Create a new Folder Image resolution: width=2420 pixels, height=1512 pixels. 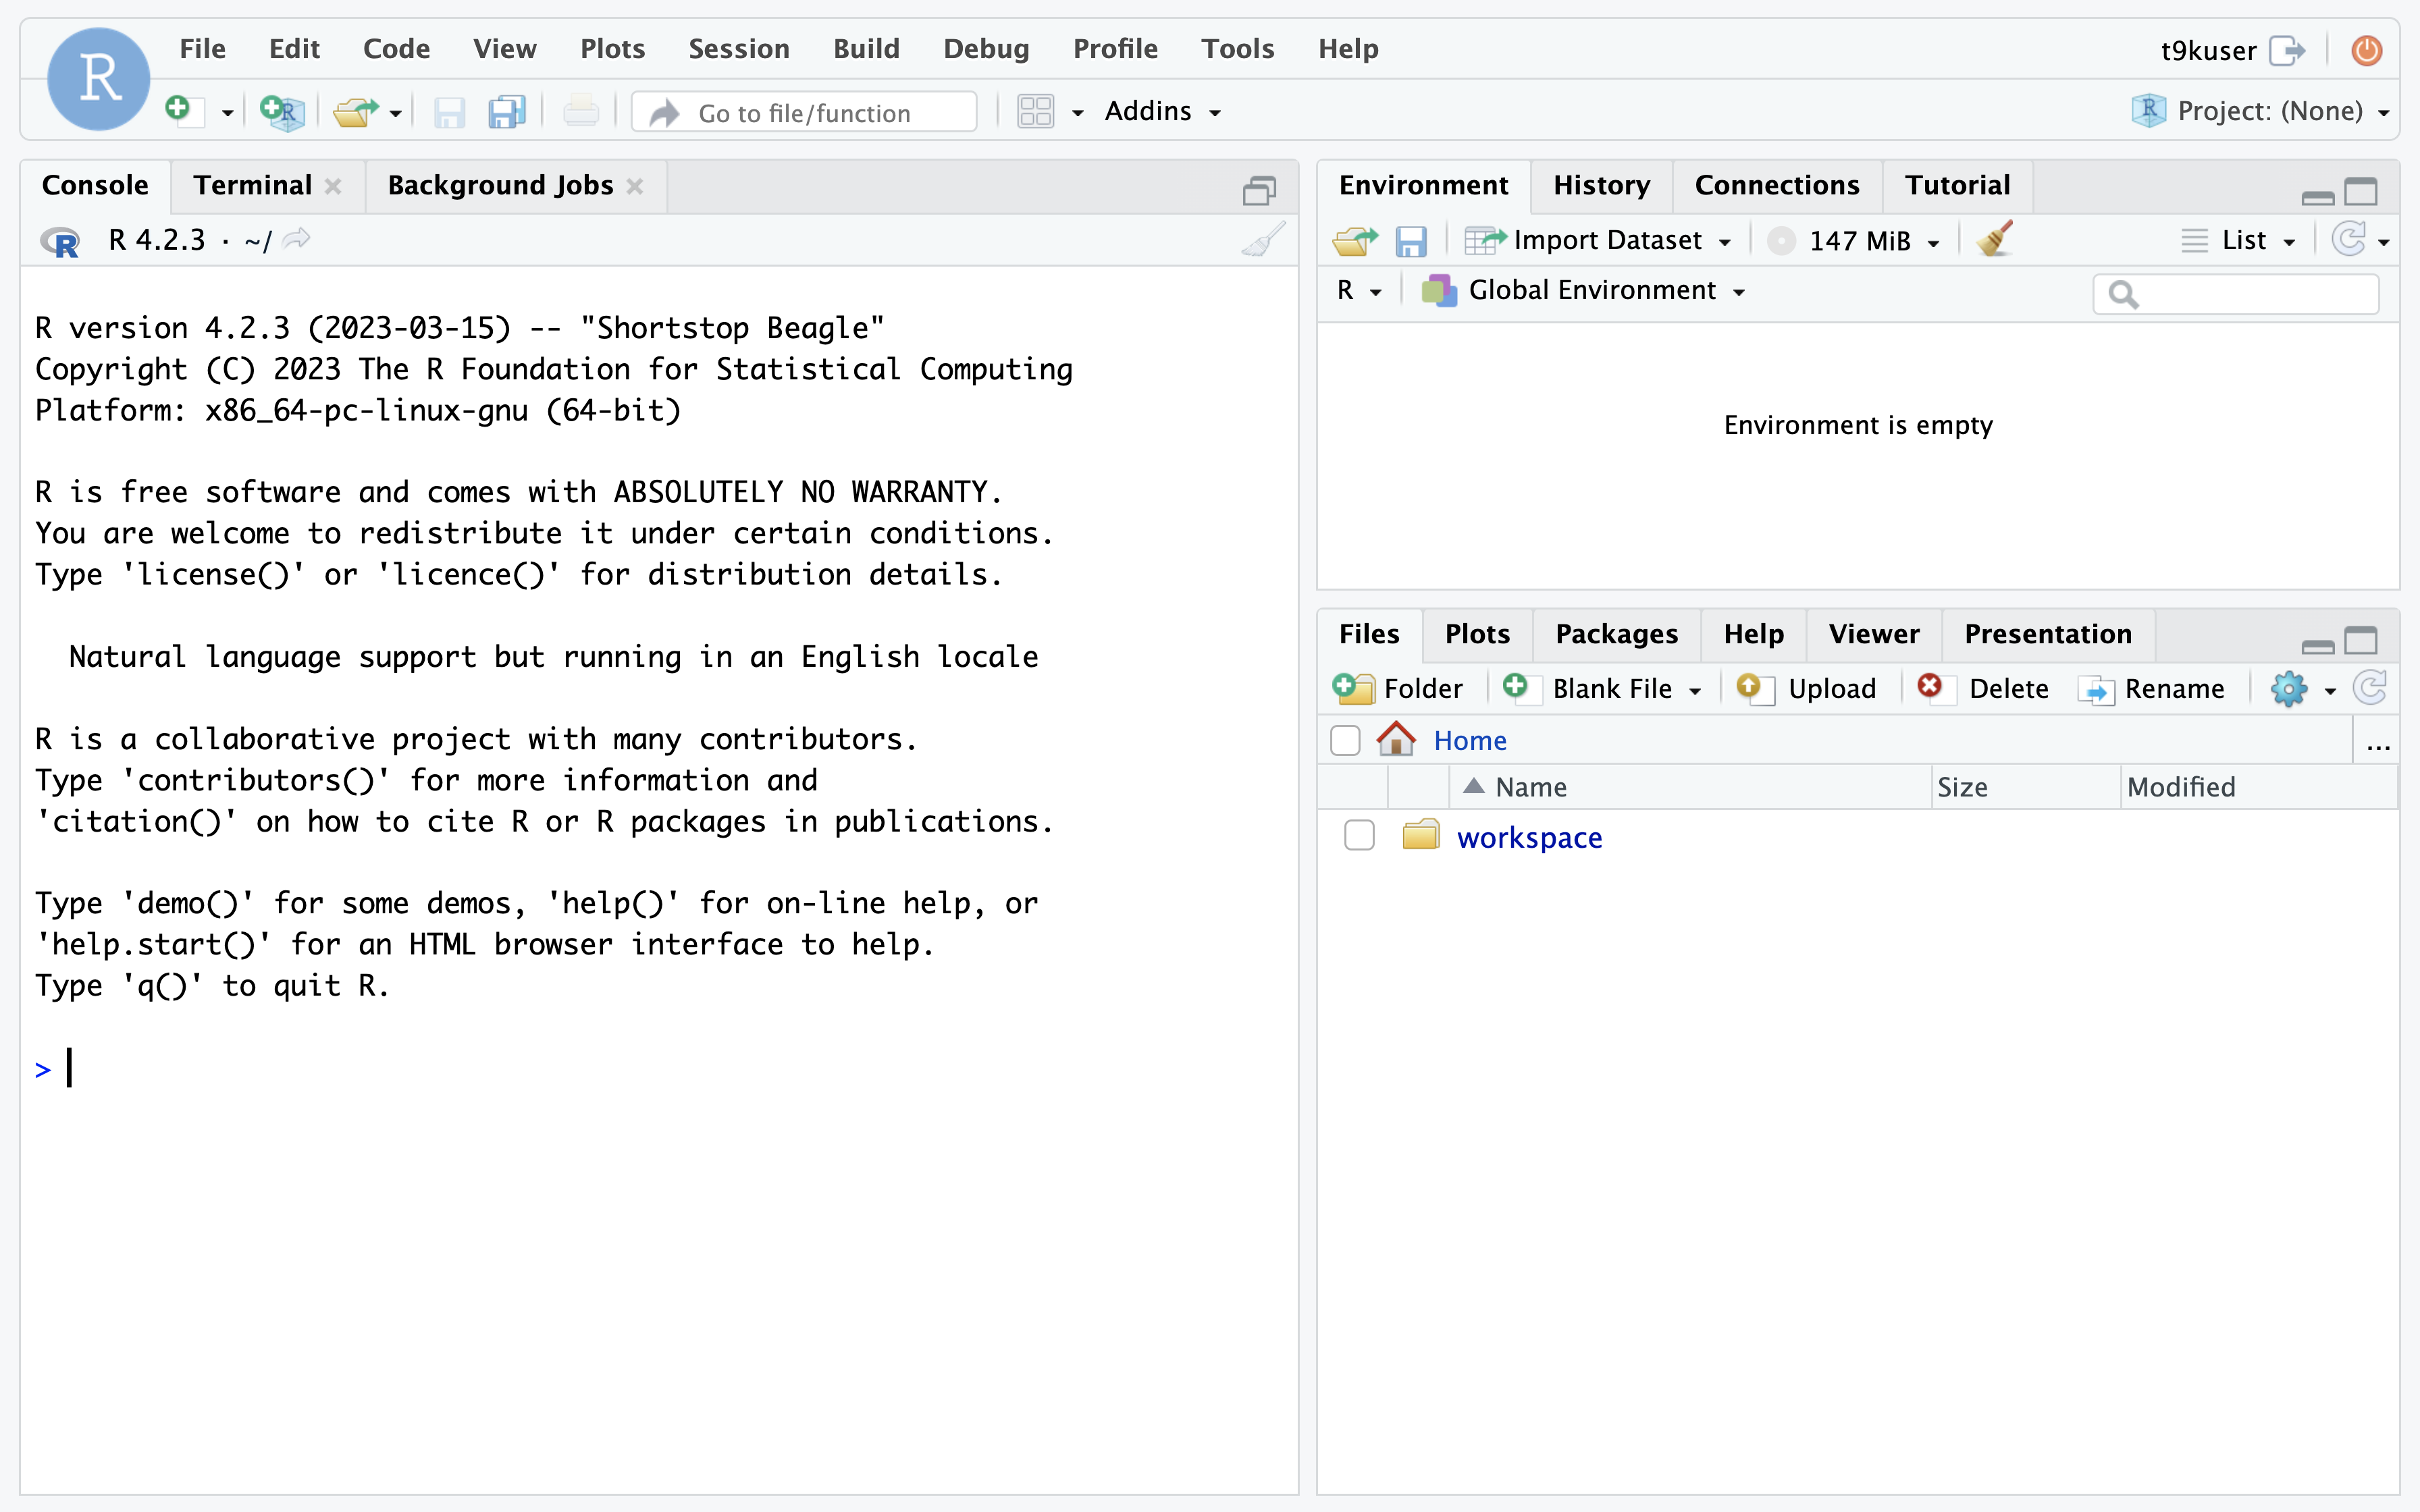click(1398, 688)
